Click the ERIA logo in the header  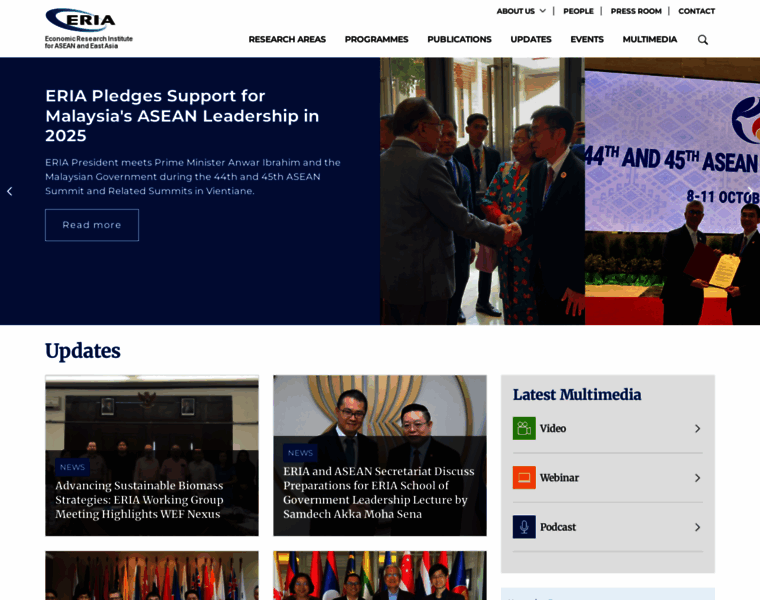[x=89, y=29]
